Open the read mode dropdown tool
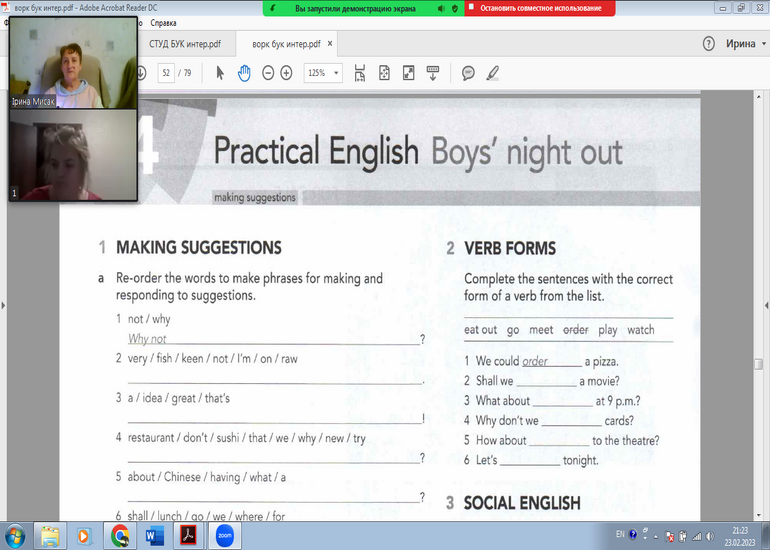770x550 pixels. point(433,73)
